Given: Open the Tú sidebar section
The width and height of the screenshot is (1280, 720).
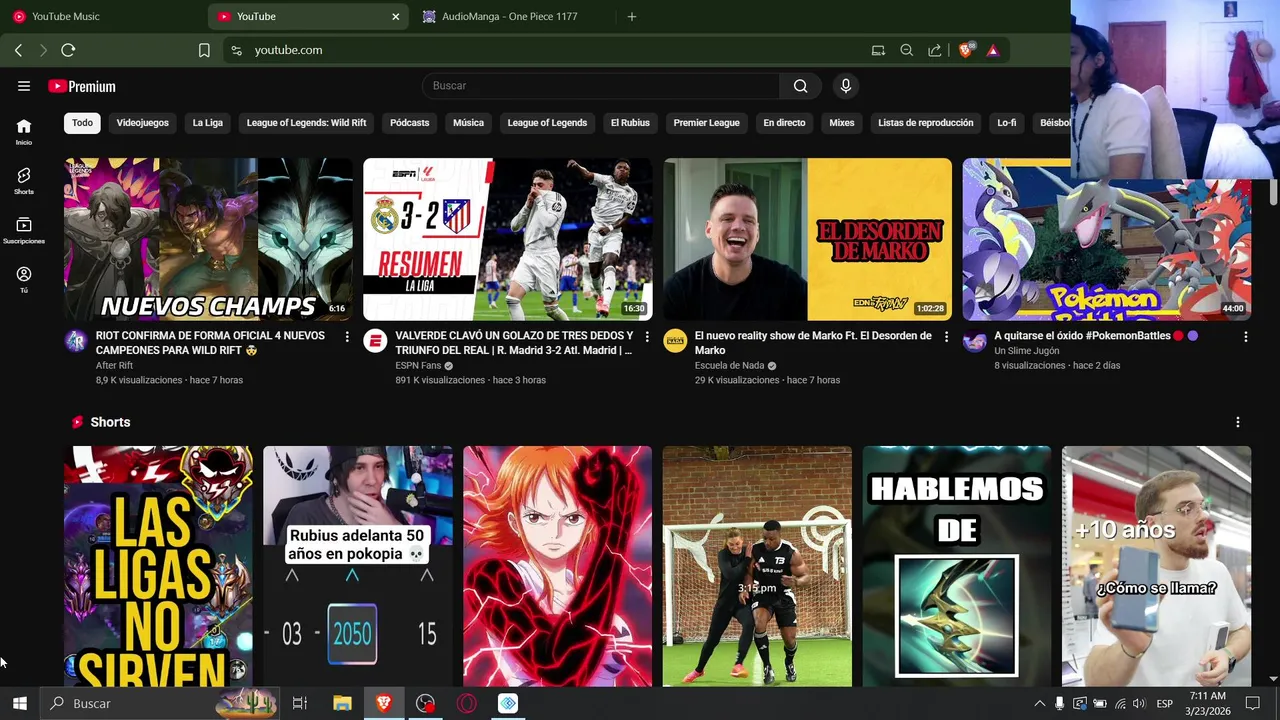Looking at the screenshot, I should [24, 279].
